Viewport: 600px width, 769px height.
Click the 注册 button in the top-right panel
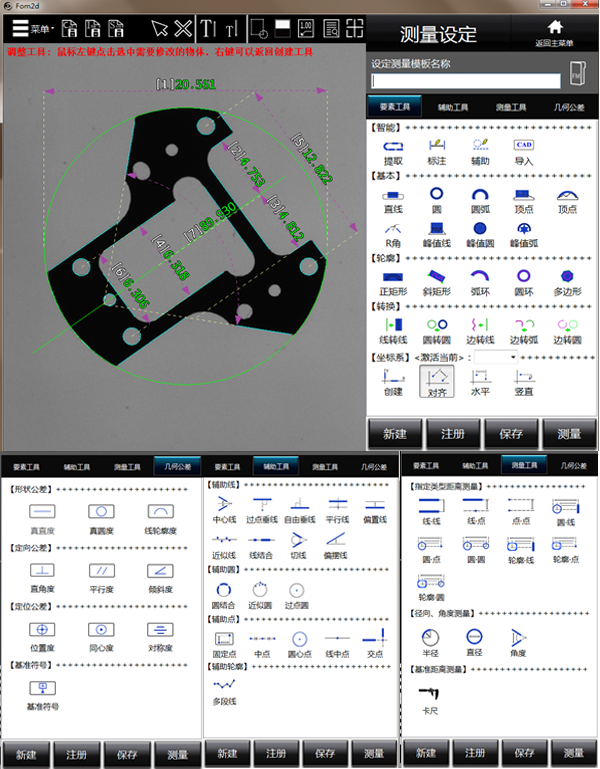pyautogui.click(x=452, y=435)
